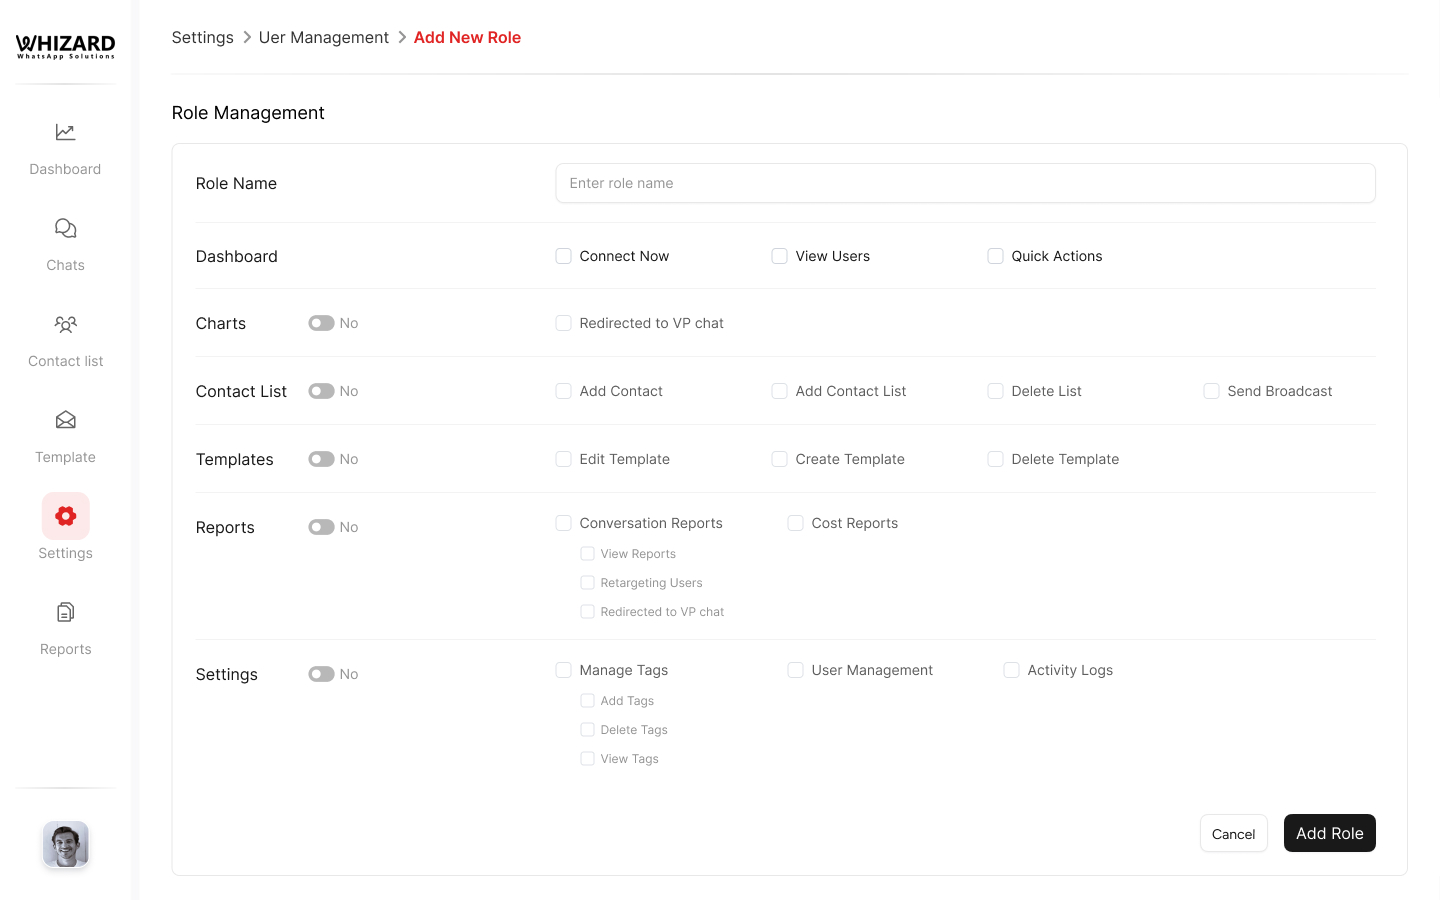Open Template envelope icon in sidebar
Viewport: 1440px width, 900px height.
(65, 420)
